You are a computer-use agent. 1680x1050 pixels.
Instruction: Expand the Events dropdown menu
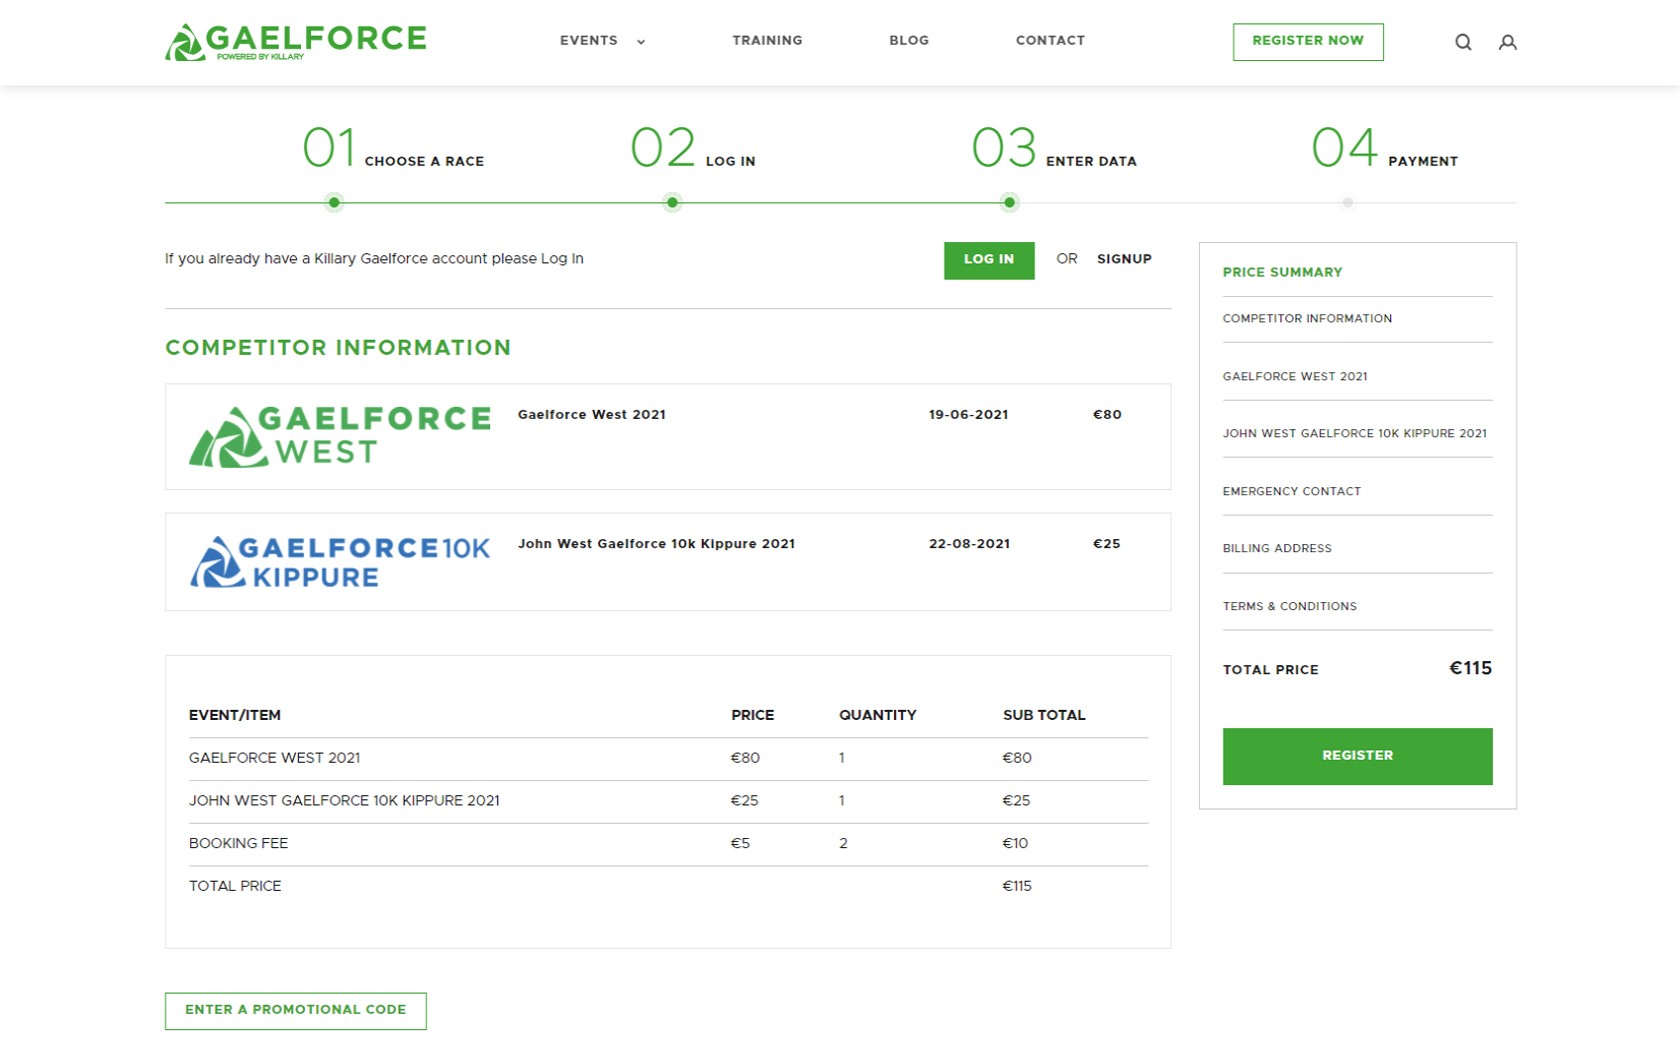point(602,41)
